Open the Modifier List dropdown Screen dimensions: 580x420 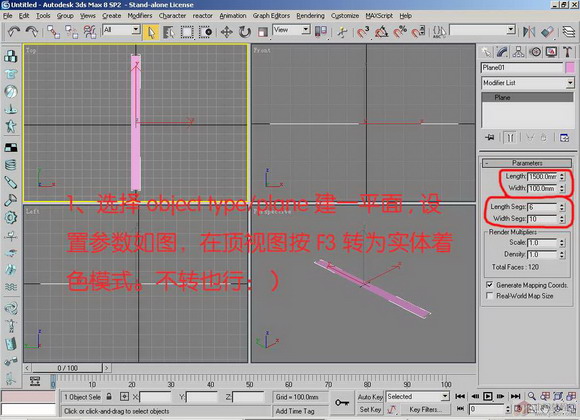point(527,83)
